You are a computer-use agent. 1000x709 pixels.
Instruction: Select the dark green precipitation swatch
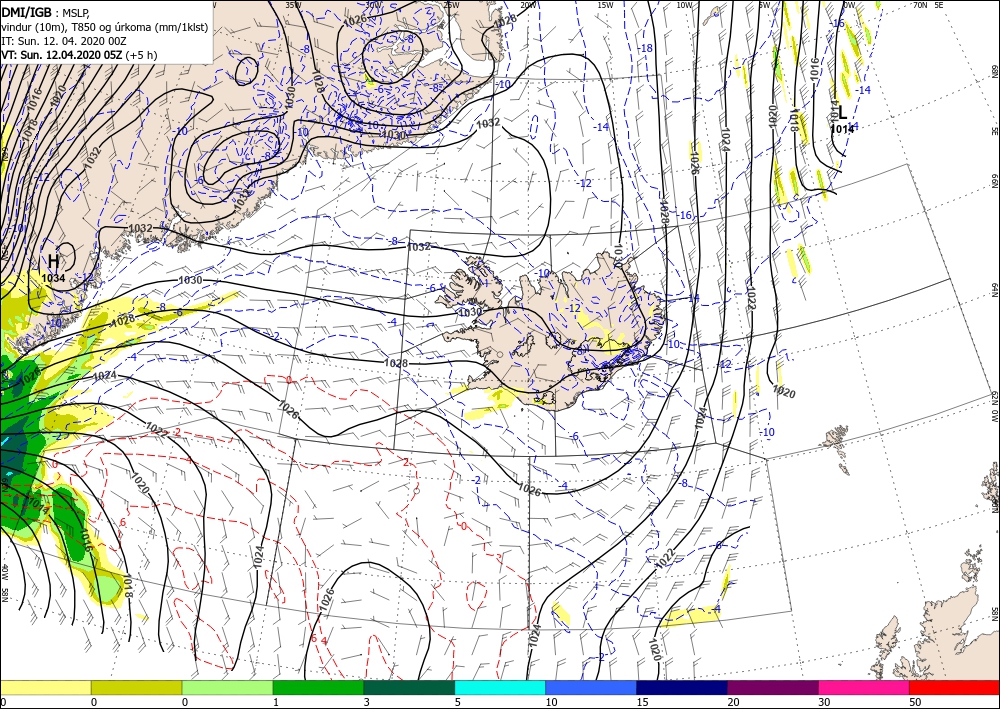click(409, 687)
